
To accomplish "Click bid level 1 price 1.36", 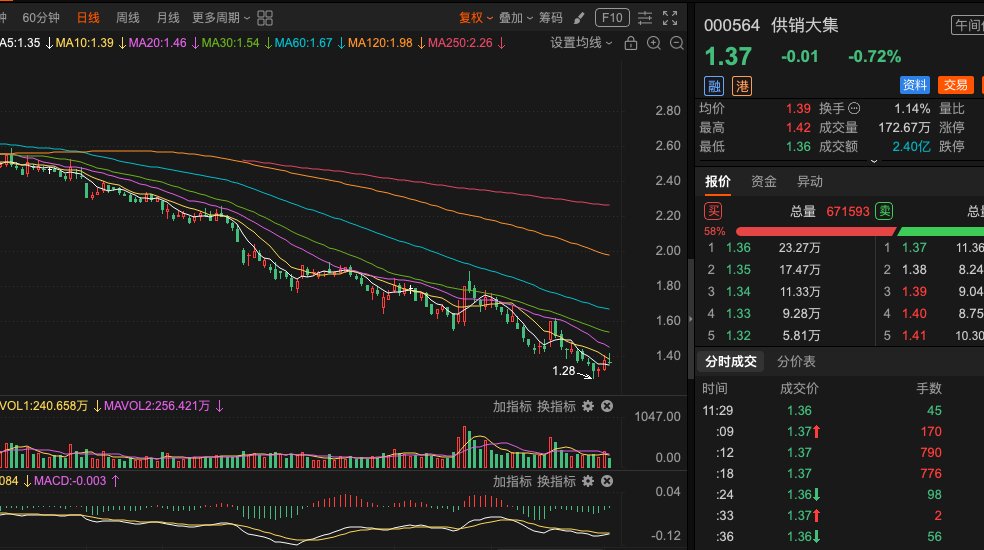I will 738,247.
